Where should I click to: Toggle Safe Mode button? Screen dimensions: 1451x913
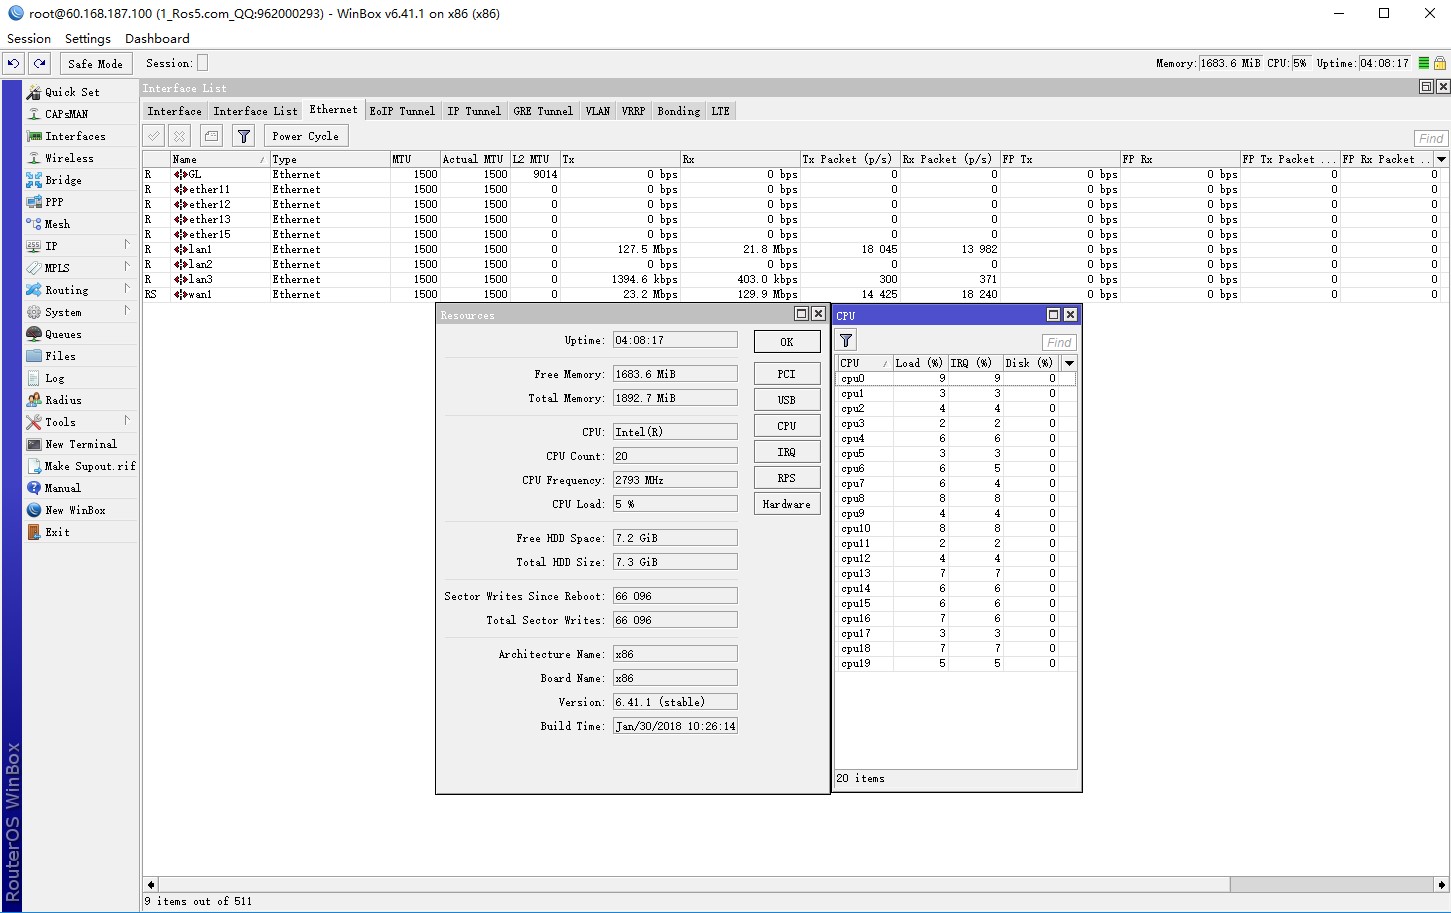point(95,63)
